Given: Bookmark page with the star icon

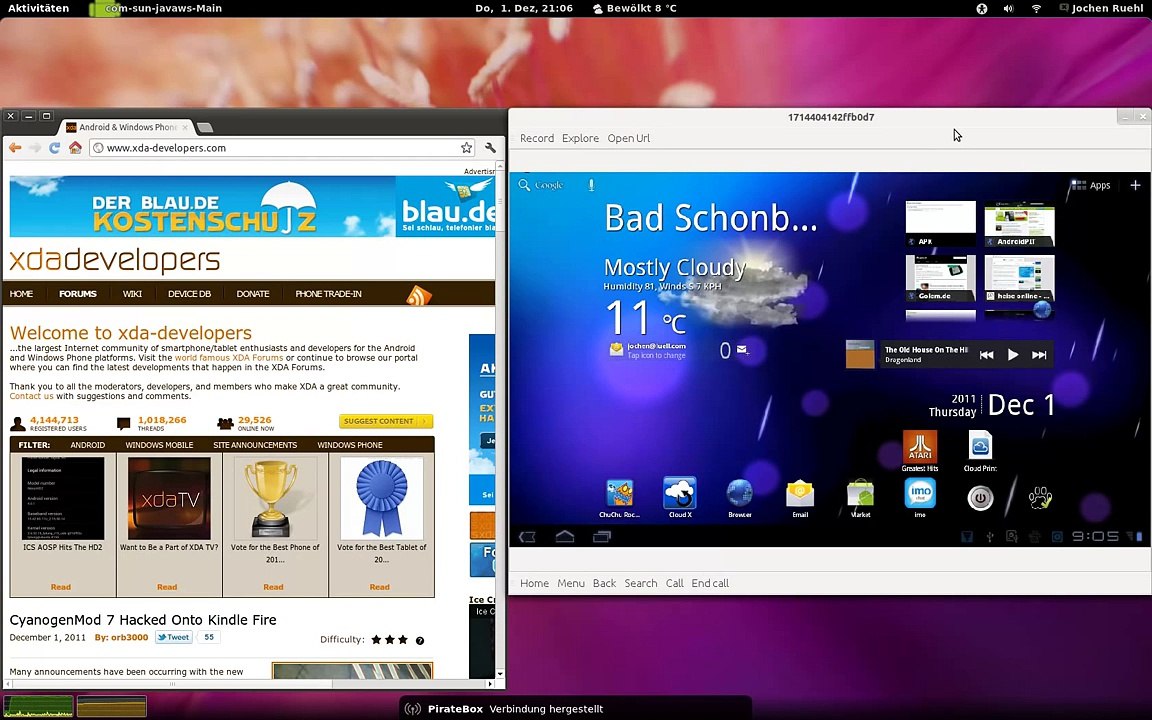Looking at the screenshot, I should tap(467, 148).
